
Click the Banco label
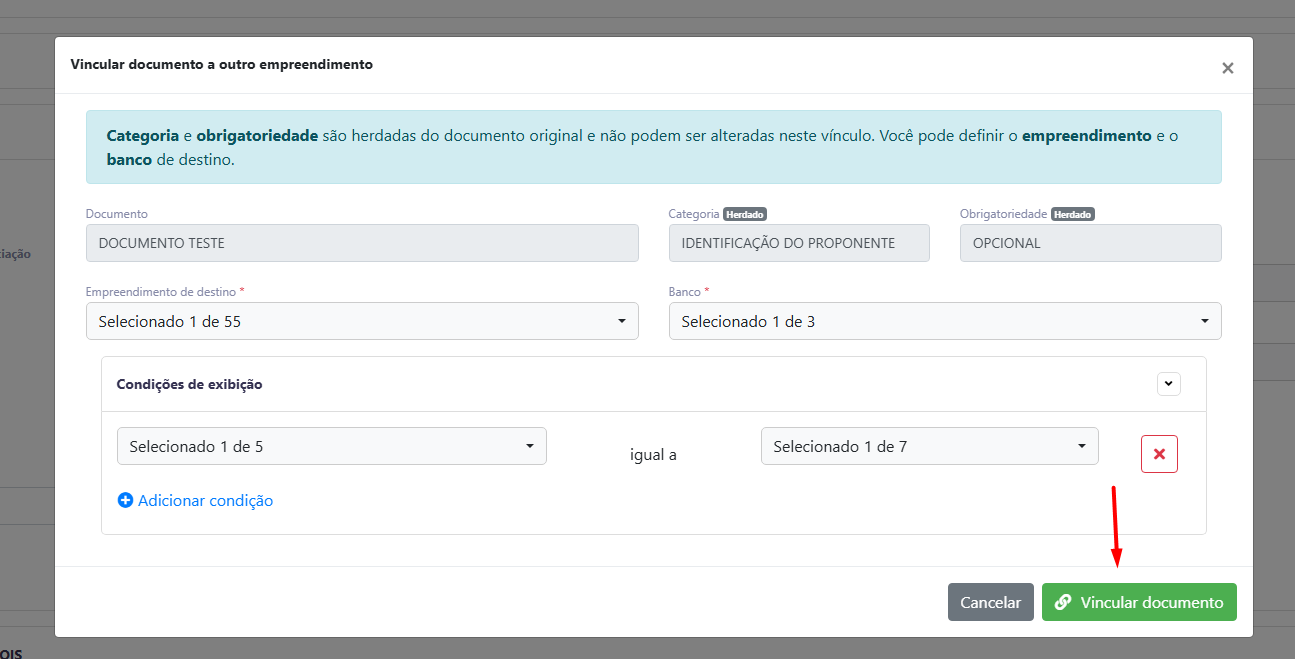[689, 292]
